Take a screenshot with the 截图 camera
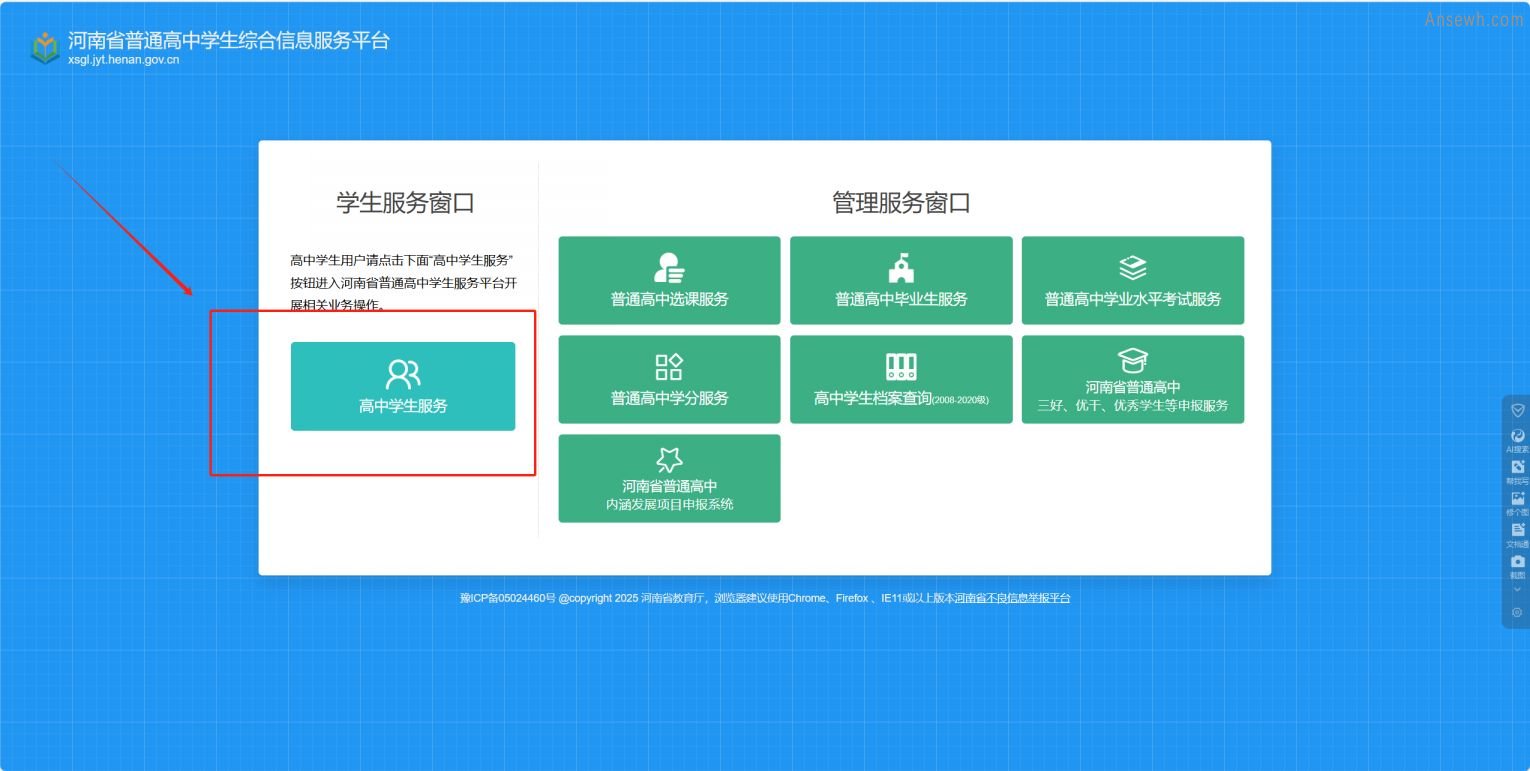 pos(1517,562)
